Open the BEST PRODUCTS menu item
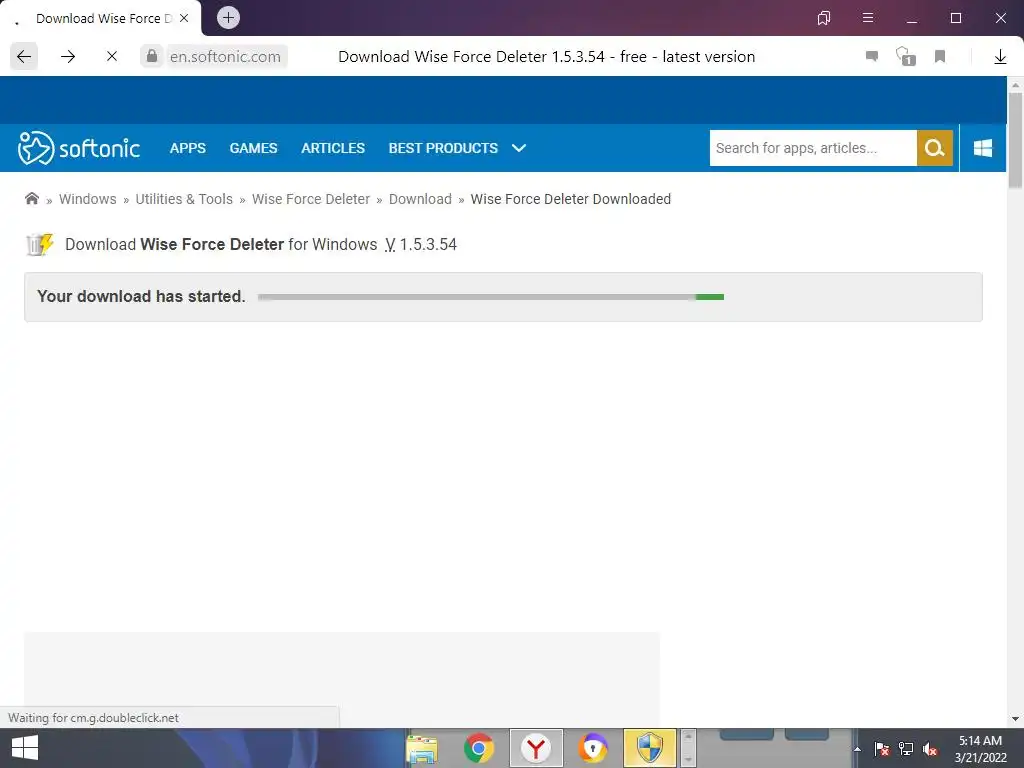The width and height of the screenshot is (1024, 768). (x=443, y=148)
